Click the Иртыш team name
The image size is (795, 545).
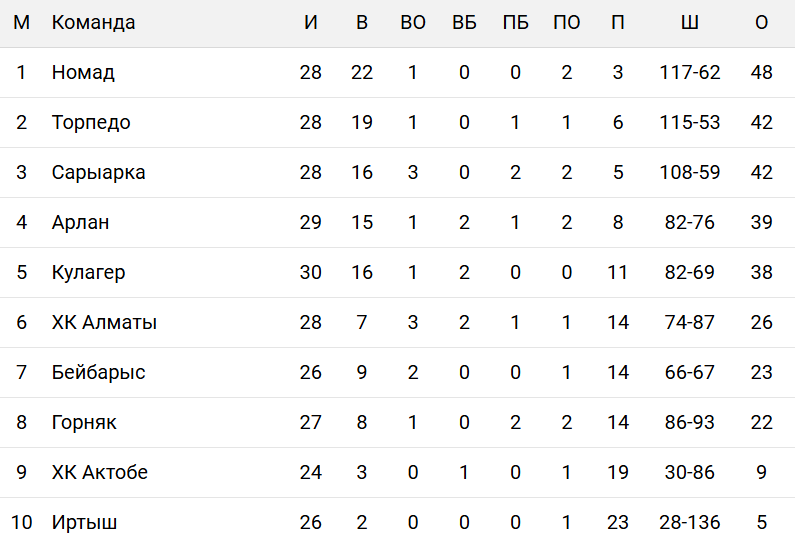pyautogui.click(x=85, y=523)
